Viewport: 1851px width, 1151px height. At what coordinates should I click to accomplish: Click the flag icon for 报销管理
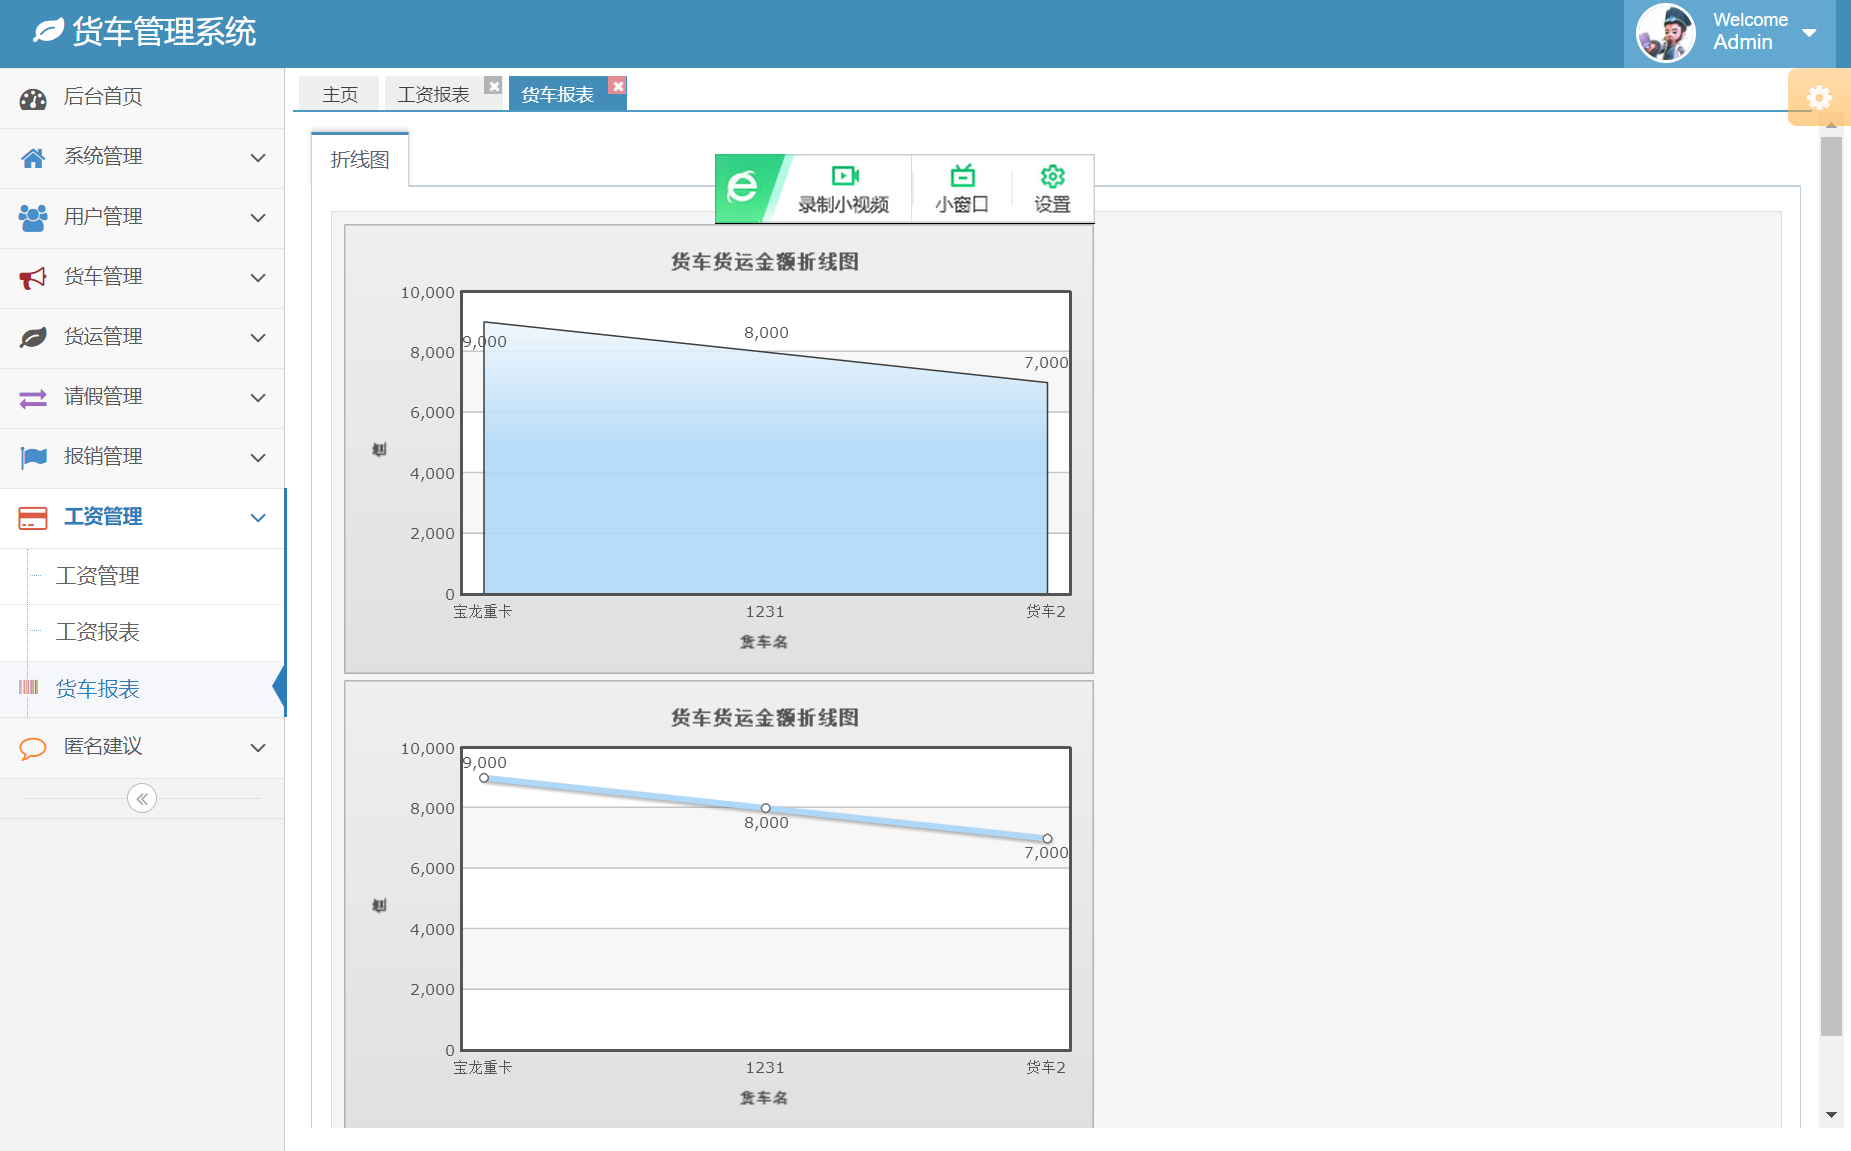point(33,458)
